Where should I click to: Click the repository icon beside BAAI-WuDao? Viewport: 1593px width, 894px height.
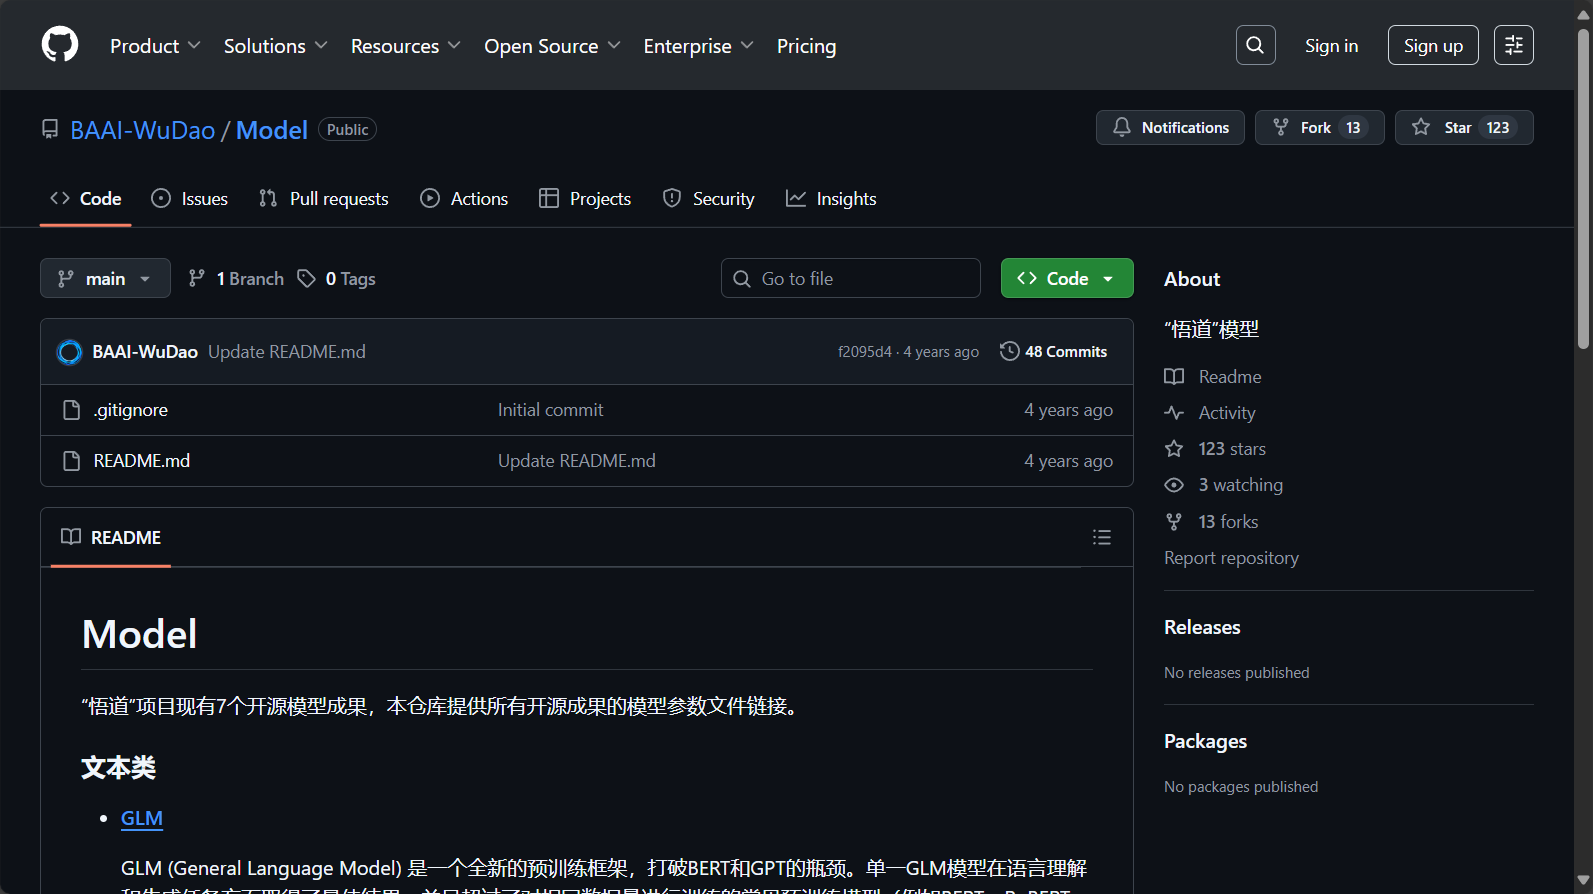click(x=50, y=130)
